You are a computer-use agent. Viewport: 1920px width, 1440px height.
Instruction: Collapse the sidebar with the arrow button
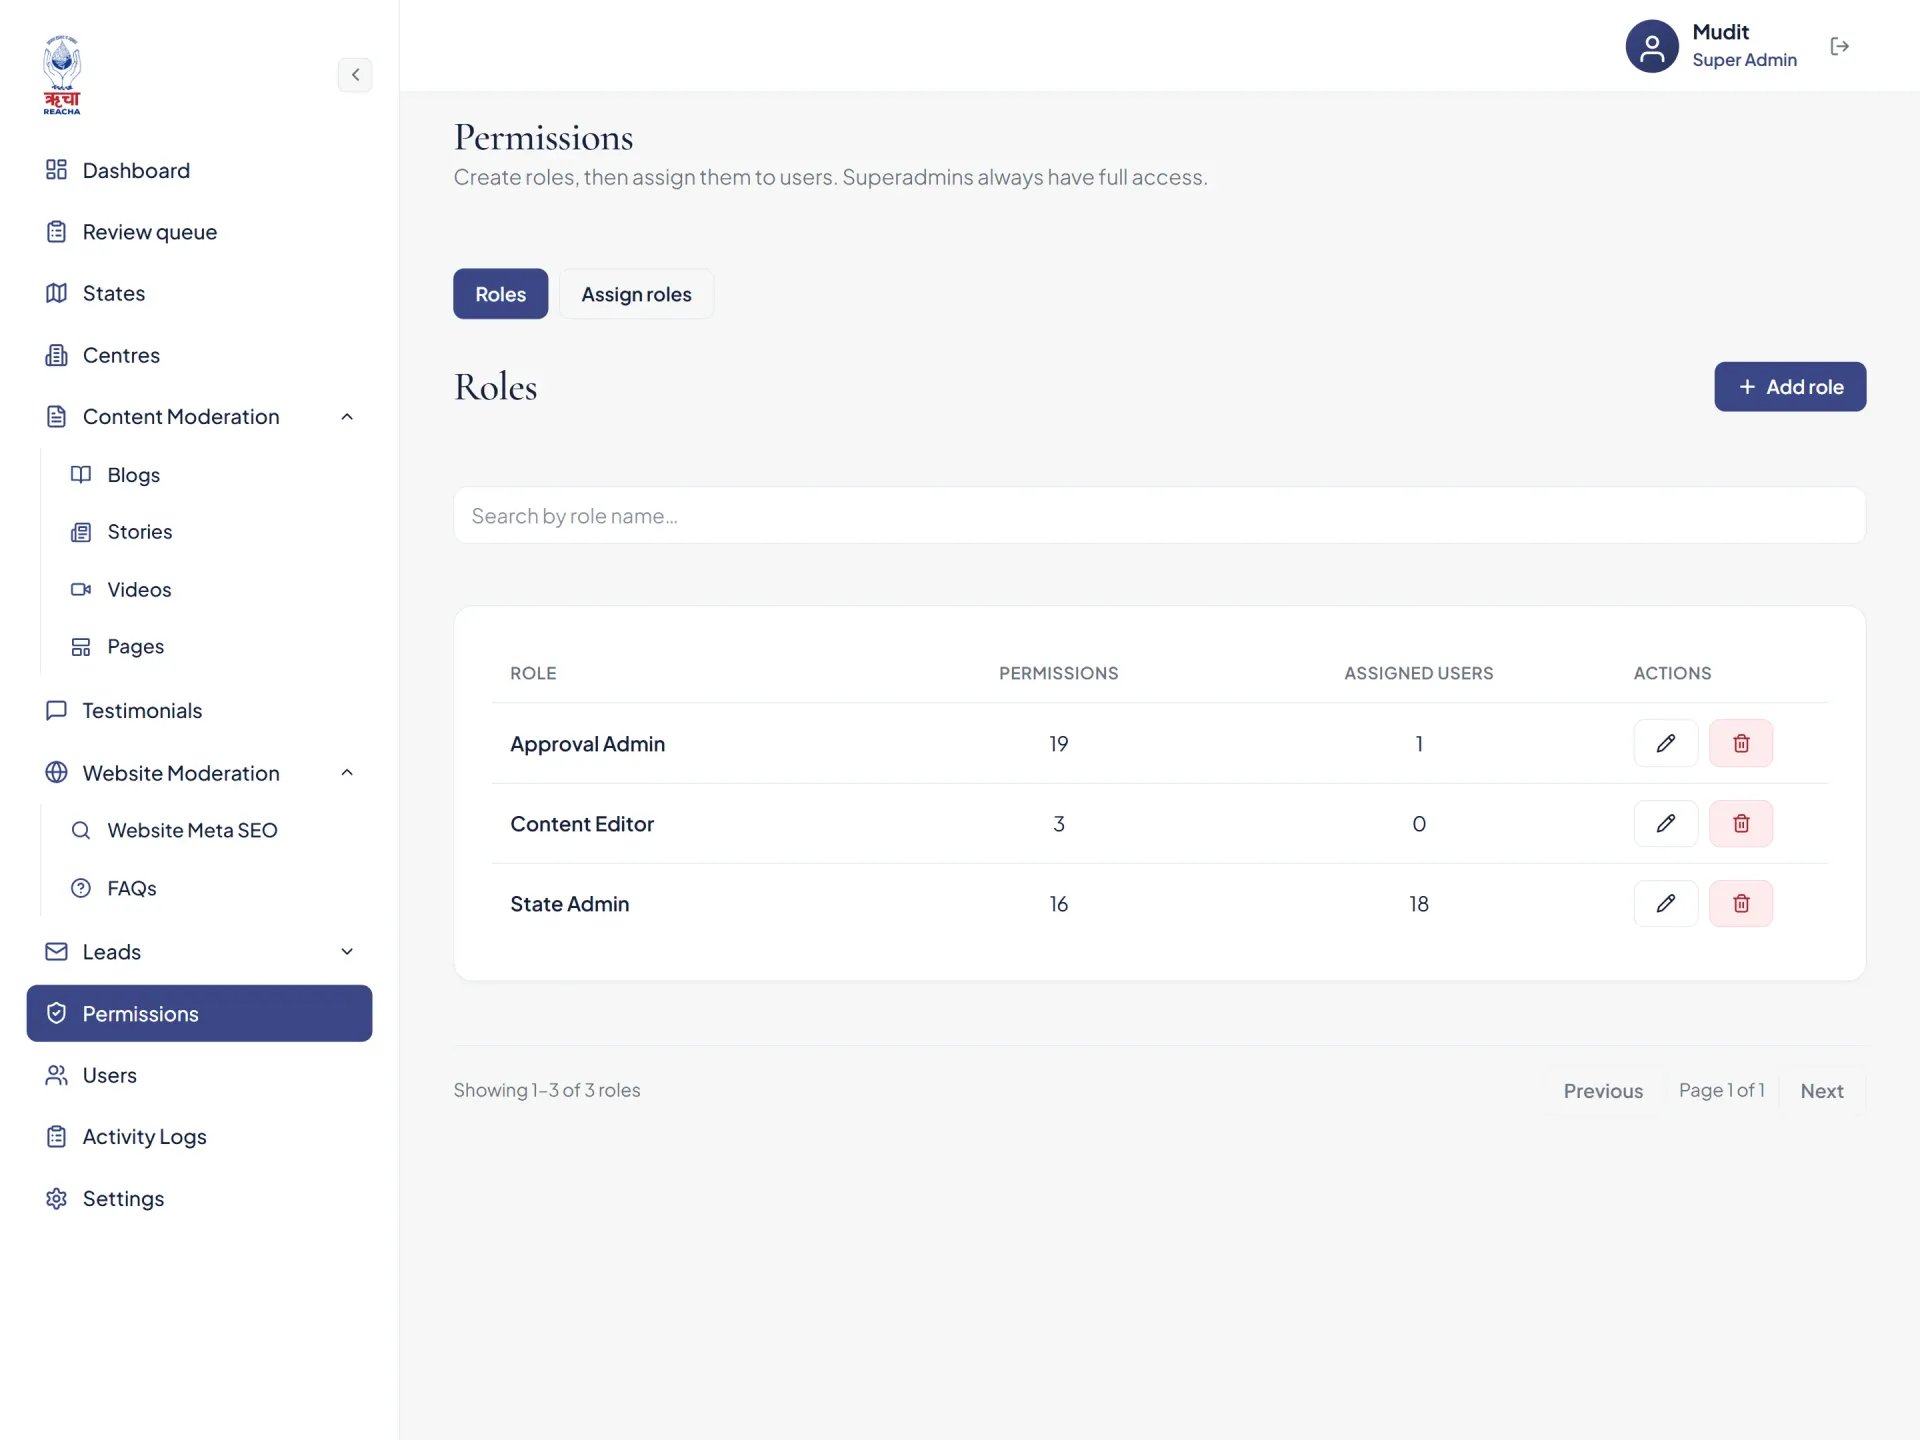[x=355, y=75]
